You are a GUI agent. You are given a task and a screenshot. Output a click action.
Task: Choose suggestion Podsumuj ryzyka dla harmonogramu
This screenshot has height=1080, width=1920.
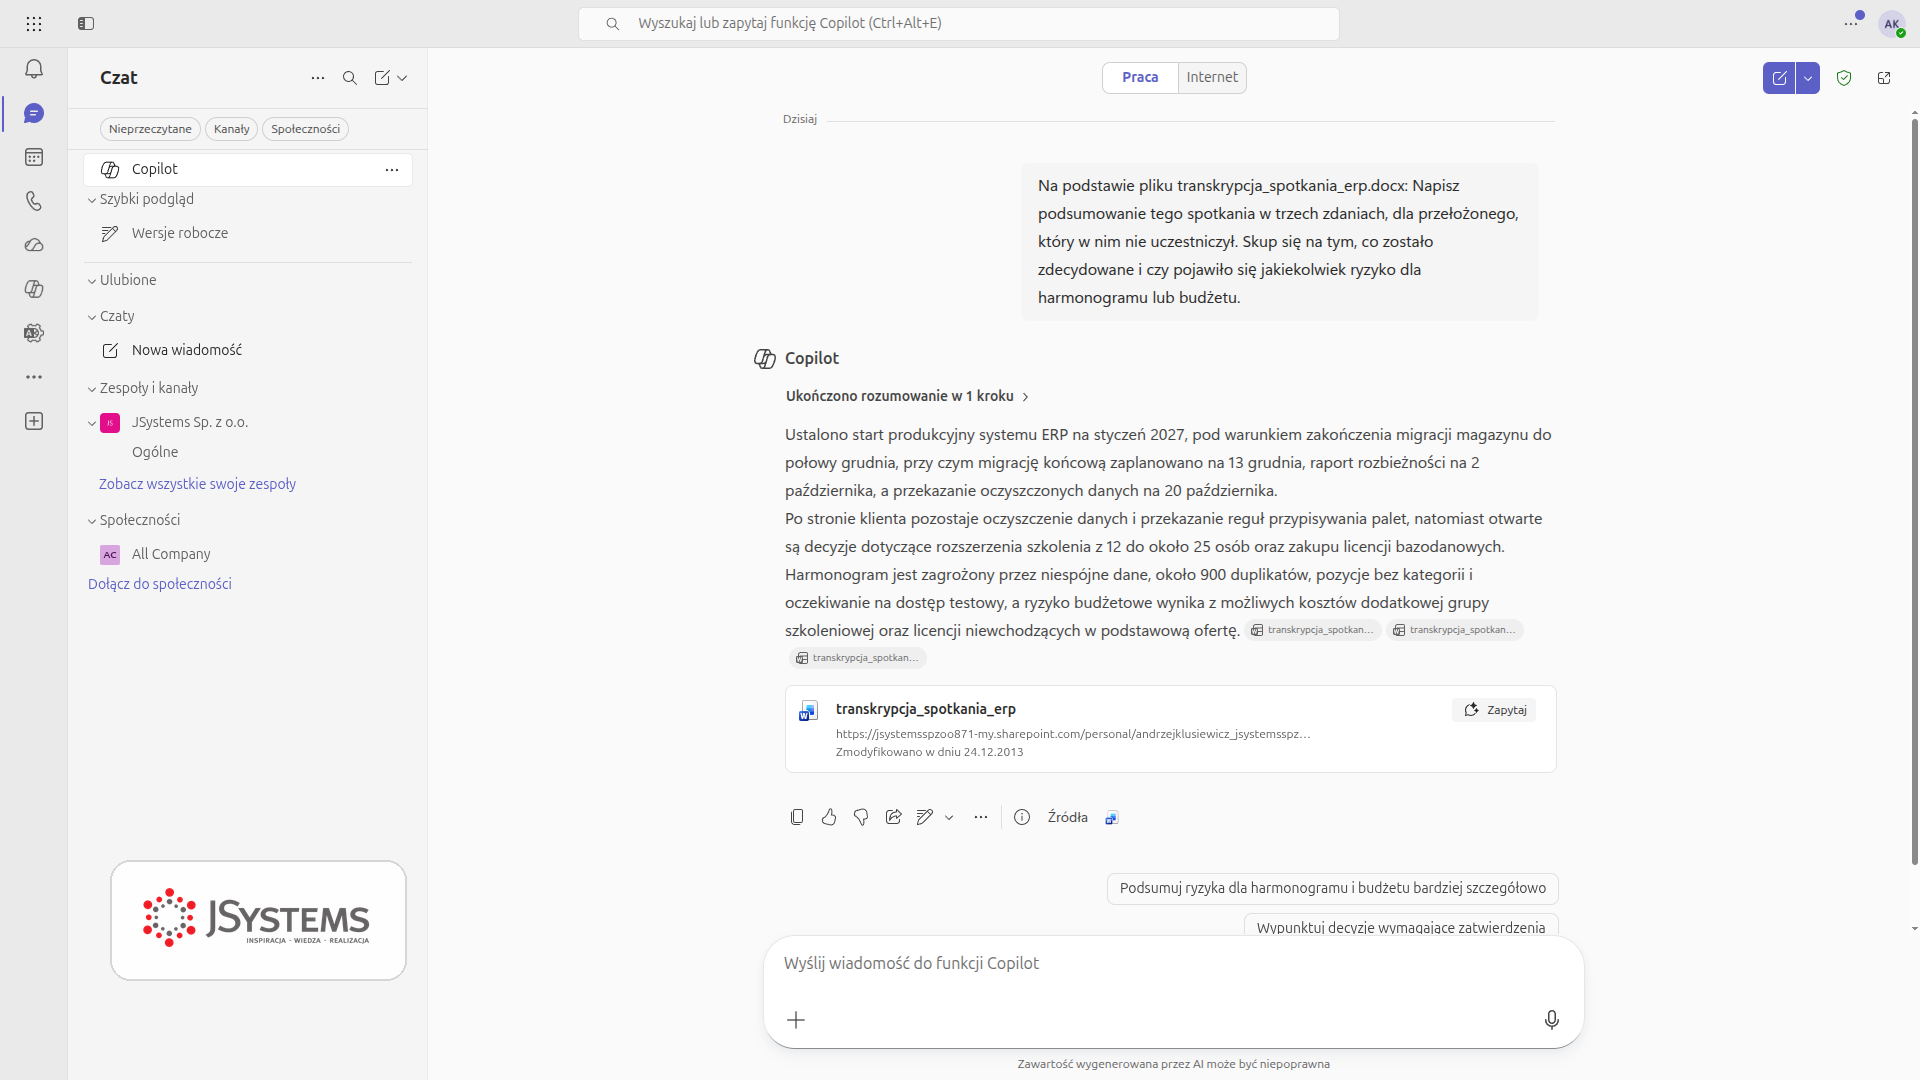1332,888
